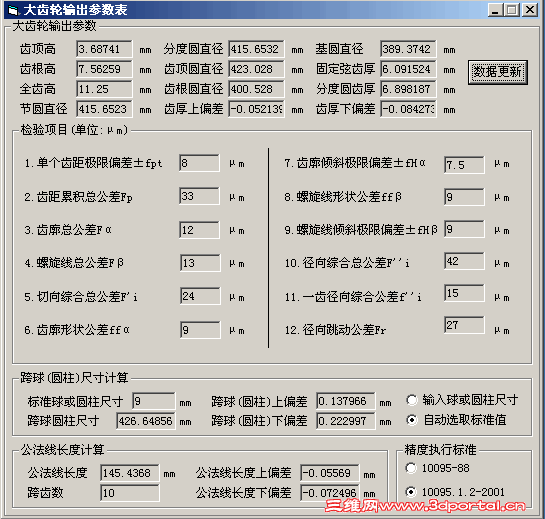This screenshot has height=519, width=545.
Task: Click the 标准球或圆柱尺寸 input field
Action: tap(154, 401)
